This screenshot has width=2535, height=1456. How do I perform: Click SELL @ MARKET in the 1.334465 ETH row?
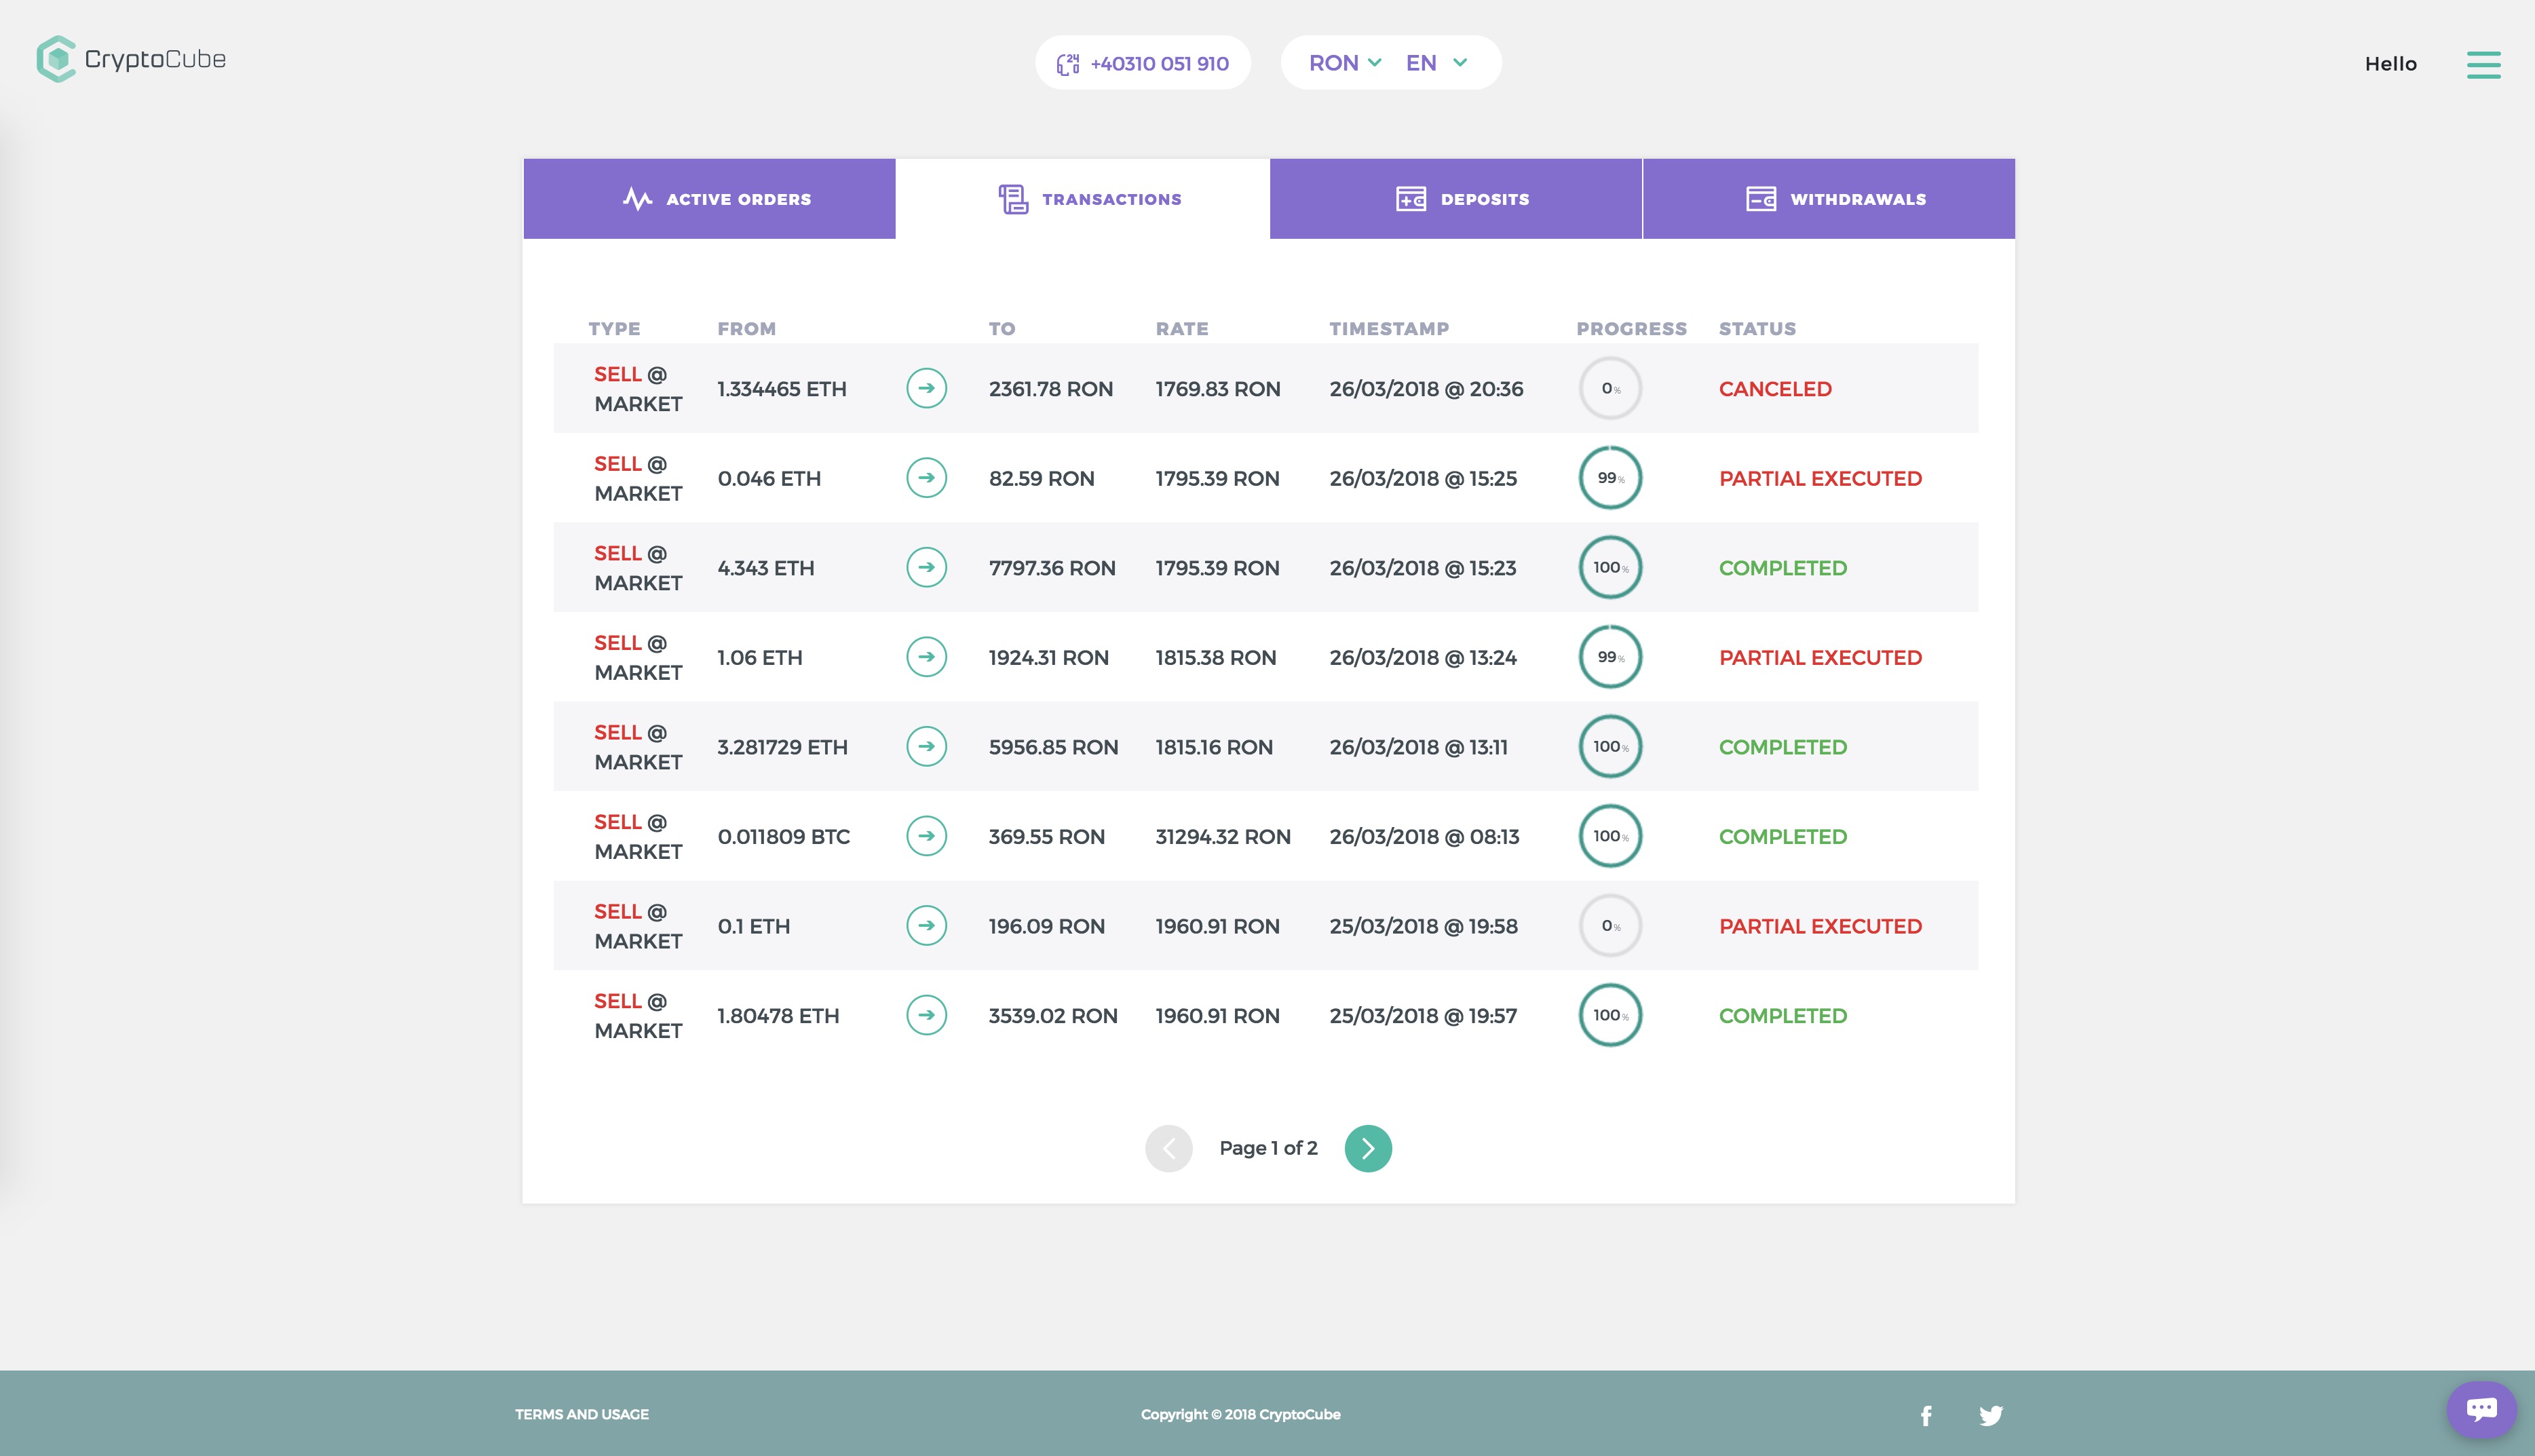point(638,389)
